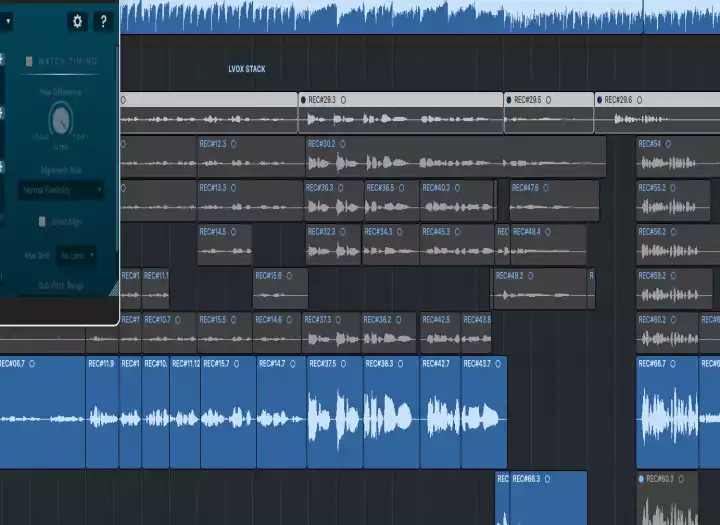Click the circle icon on clip REC#14.5

coord(233,232)
